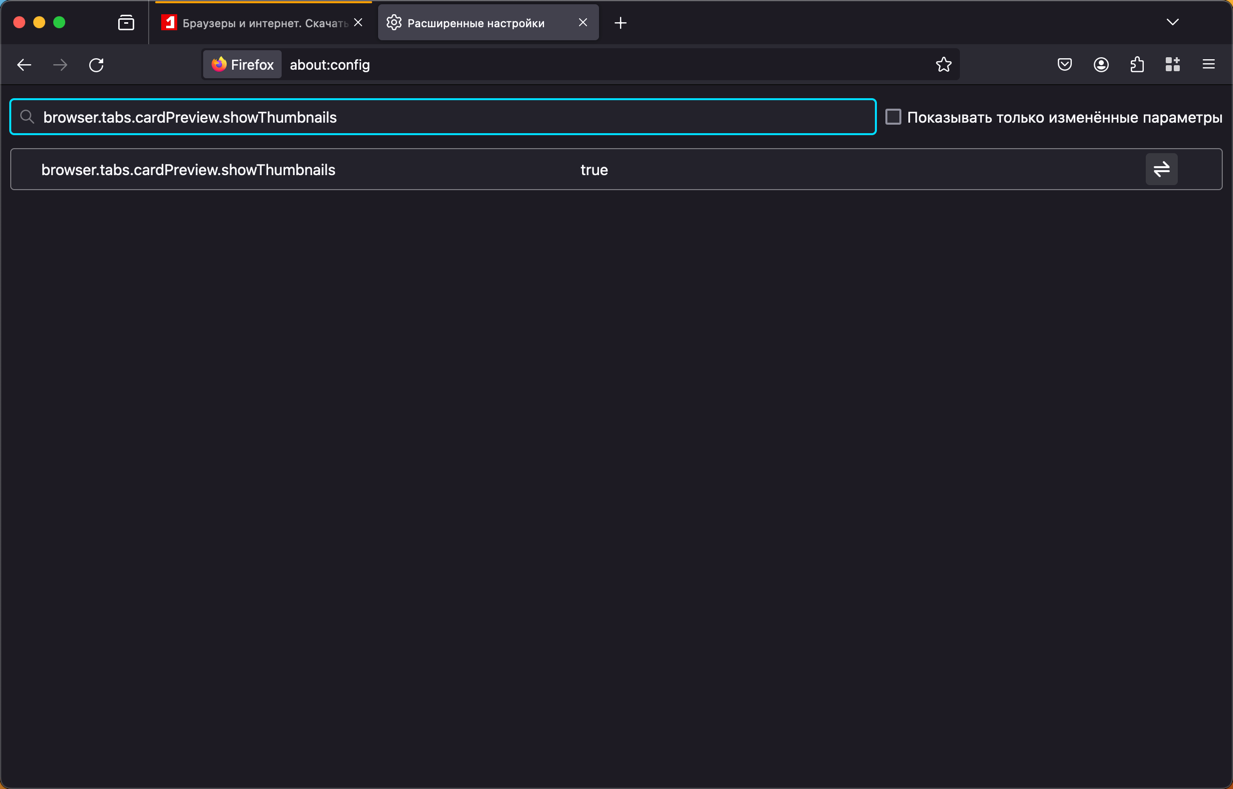Reload the current page

pyautogui.click(x=96, y=65)
